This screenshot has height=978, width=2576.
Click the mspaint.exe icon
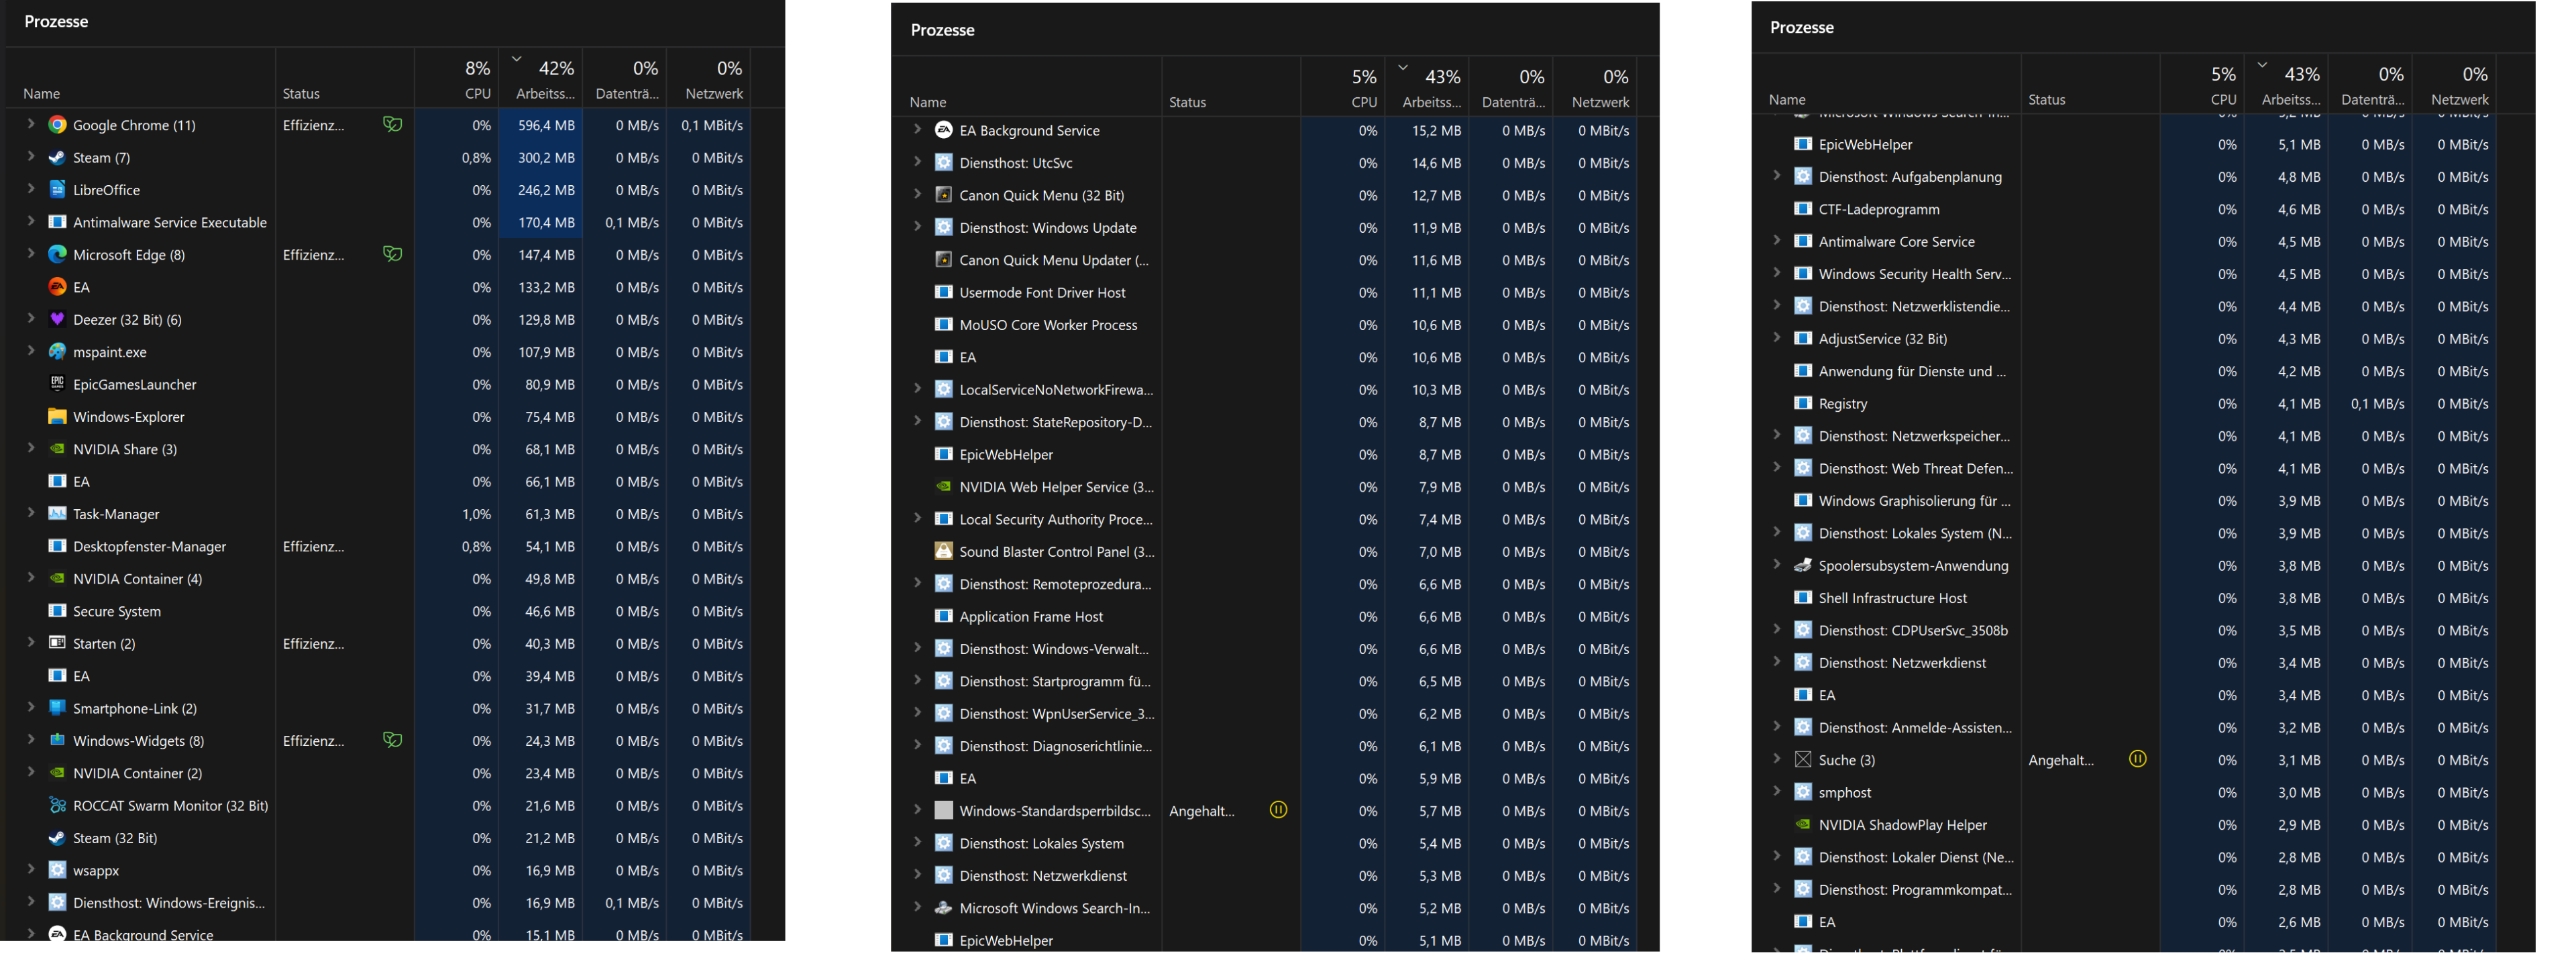point(57,352)
